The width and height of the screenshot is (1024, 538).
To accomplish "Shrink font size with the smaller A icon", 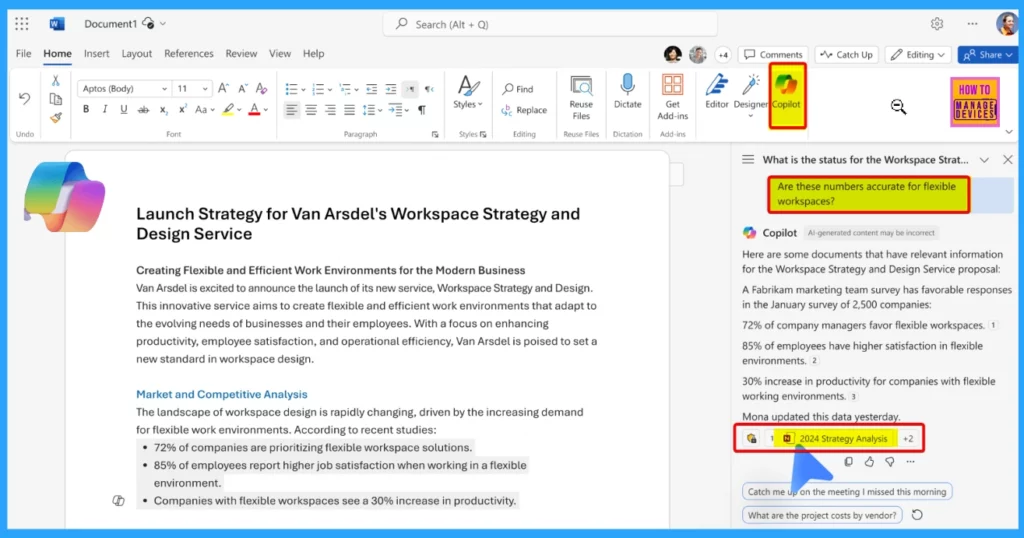I will [242, 88].
